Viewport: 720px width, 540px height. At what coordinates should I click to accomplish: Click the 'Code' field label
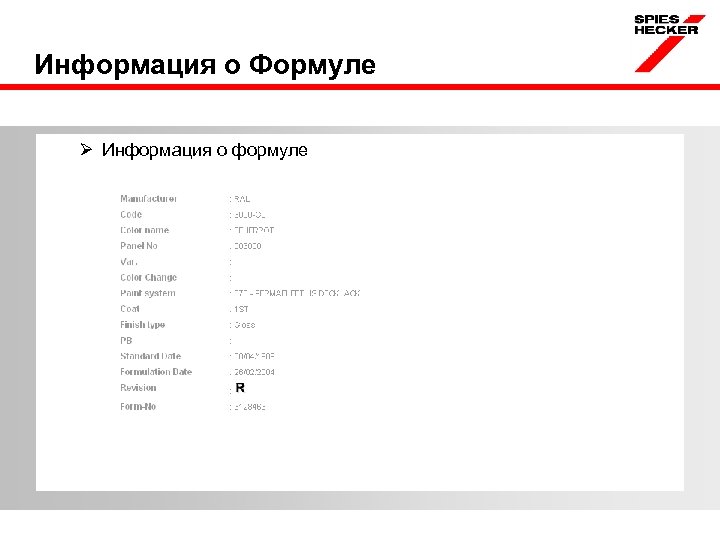tap(131, 214)
